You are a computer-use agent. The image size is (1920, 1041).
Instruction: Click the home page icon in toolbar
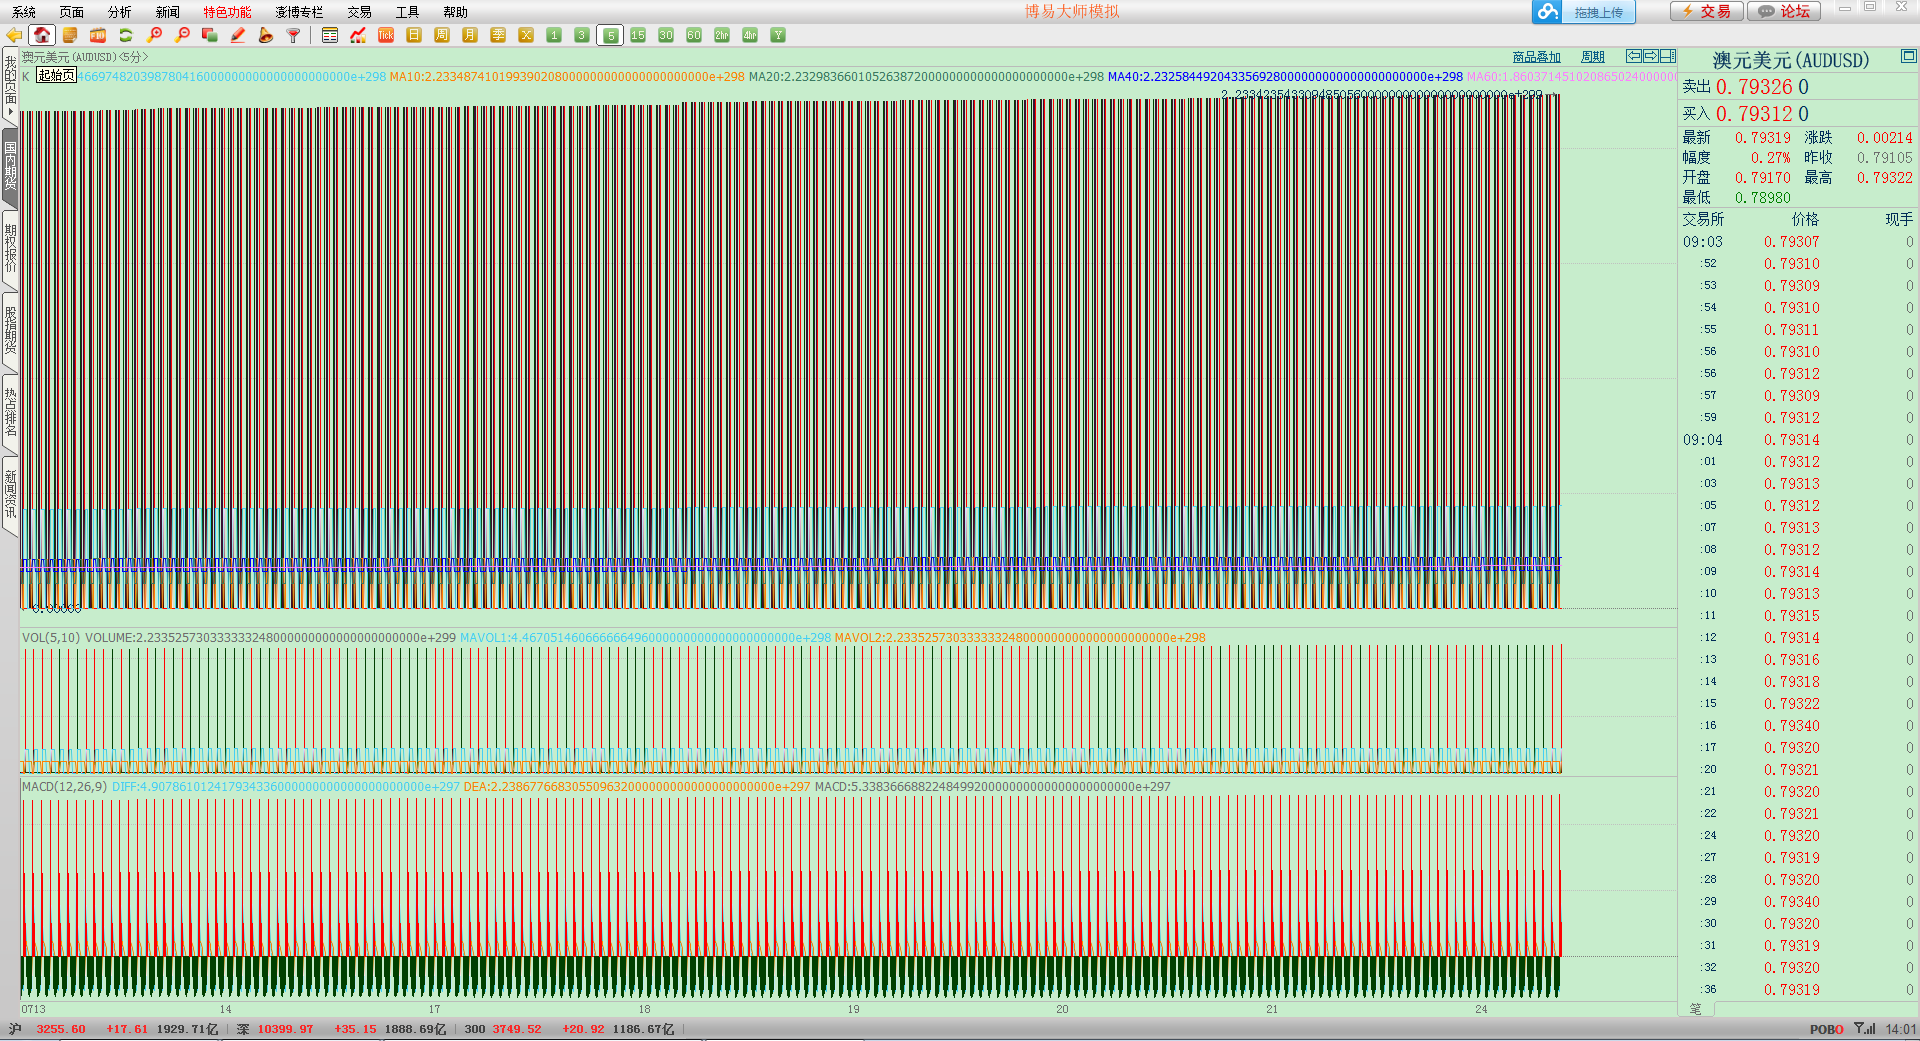42,35
